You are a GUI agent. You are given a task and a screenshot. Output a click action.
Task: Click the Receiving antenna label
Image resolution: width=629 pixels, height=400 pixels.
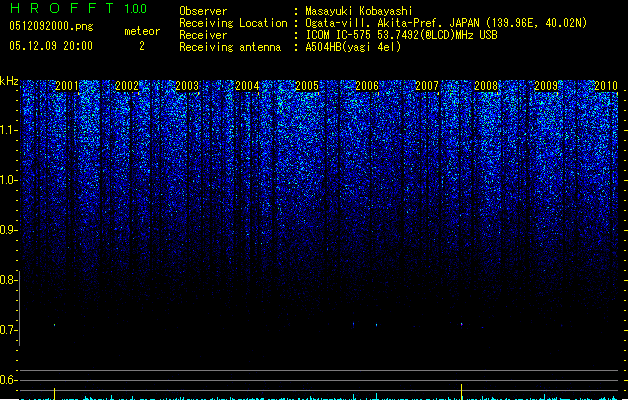click(x=230, y=47)
